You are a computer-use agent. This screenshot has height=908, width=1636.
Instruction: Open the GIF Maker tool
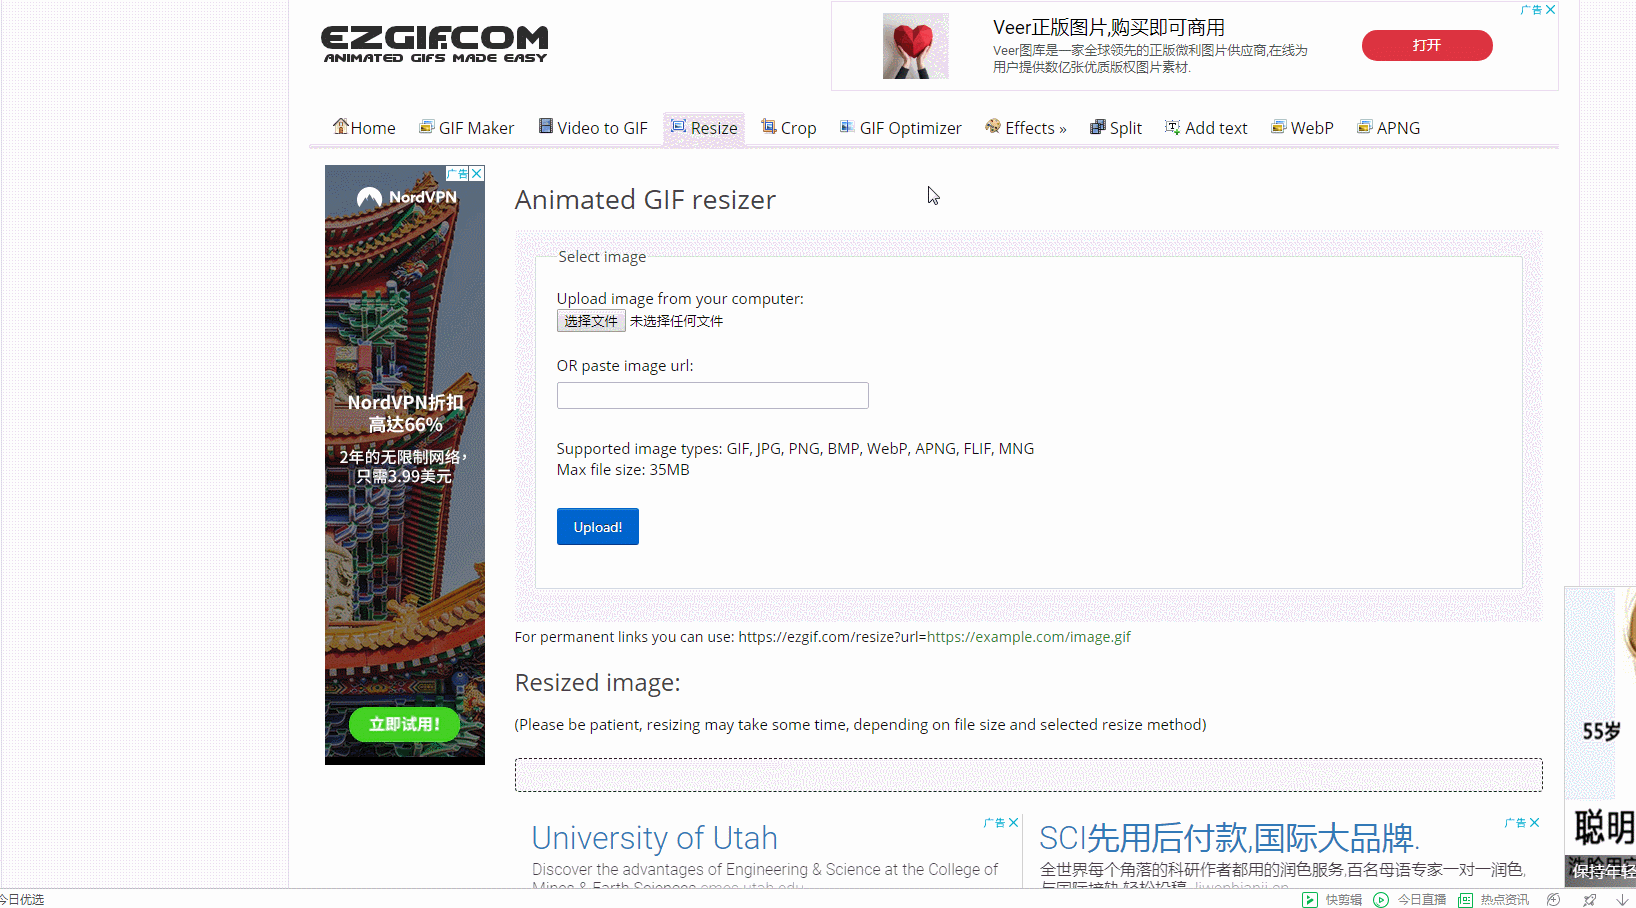point(466,127)
